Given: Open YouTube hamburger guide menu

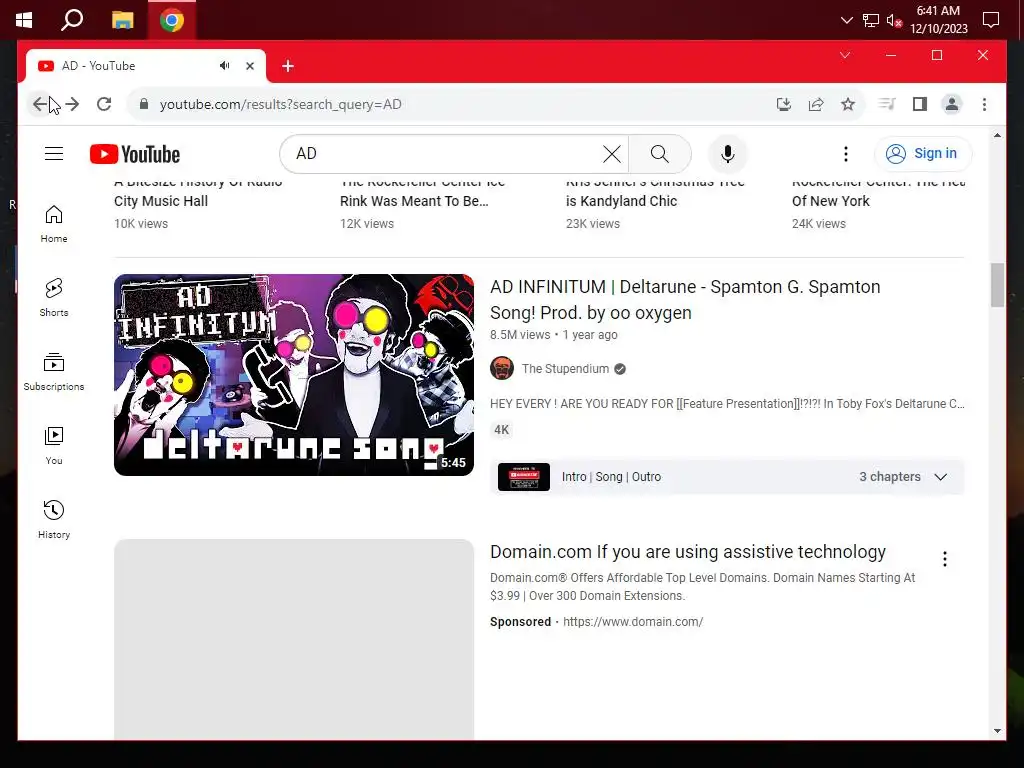Looking at the screenshot, I should 54,153.
